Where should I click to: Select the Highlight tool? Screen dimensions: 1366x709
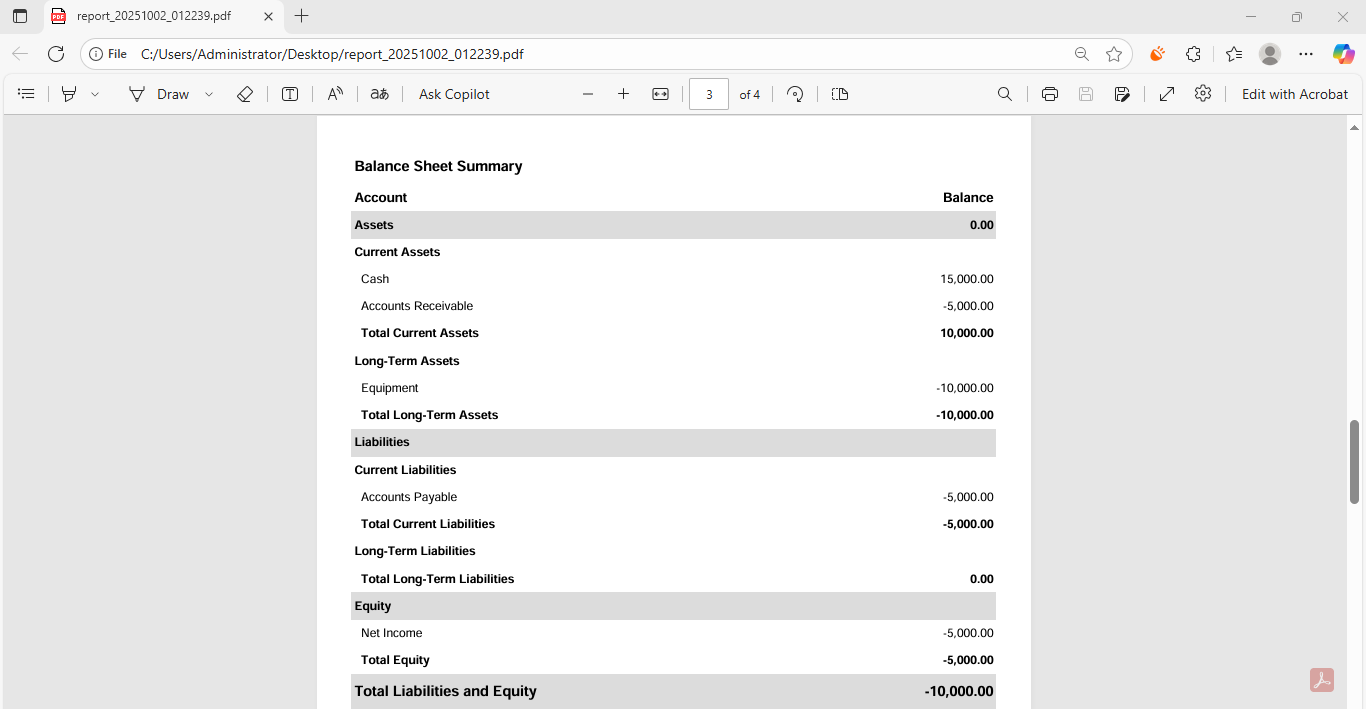(x=69, y=94)
